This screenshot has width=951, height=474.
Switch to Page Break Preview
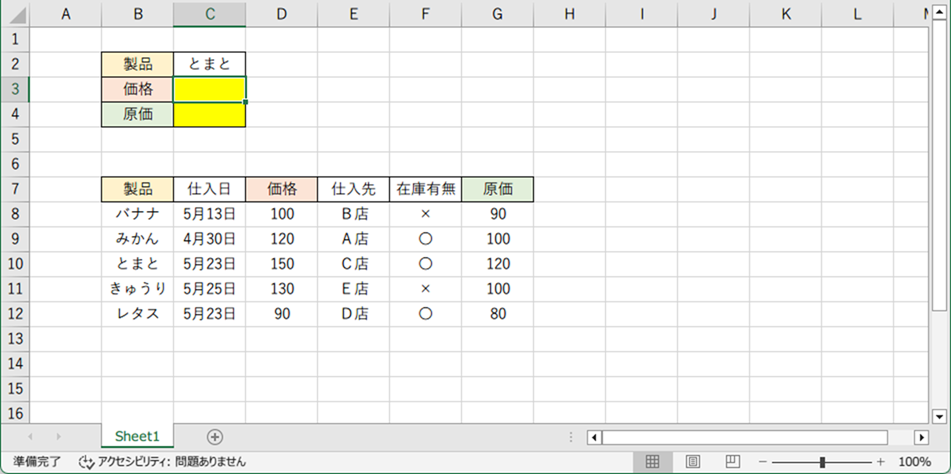[732, 462]
